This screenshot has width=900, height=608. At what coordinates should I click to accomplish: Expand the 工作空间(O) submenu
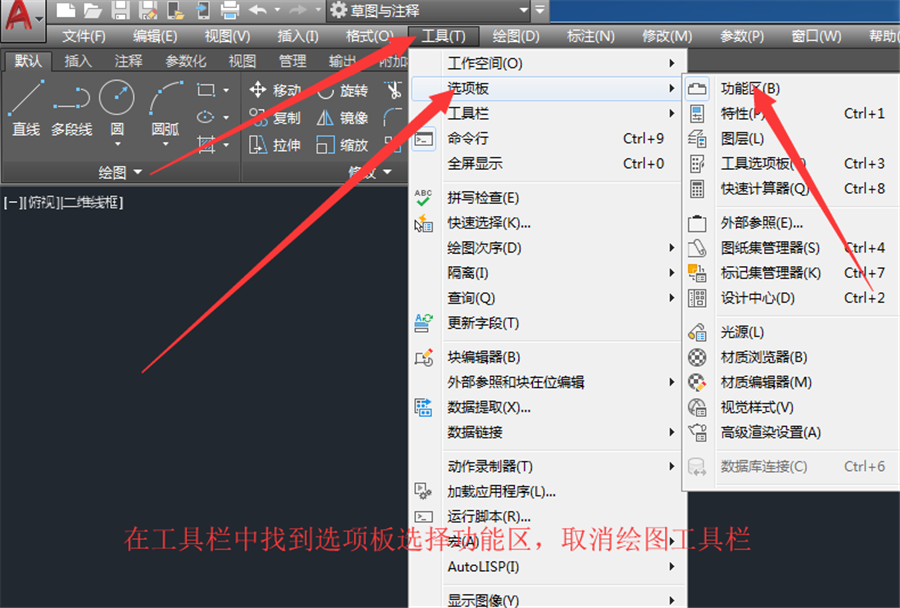[x=548, y=63]
